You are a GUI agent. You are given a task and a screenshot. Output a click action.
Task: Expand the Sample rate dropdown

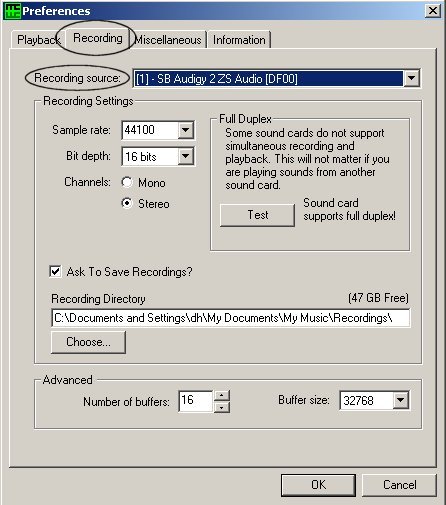(x=186, y=130)
